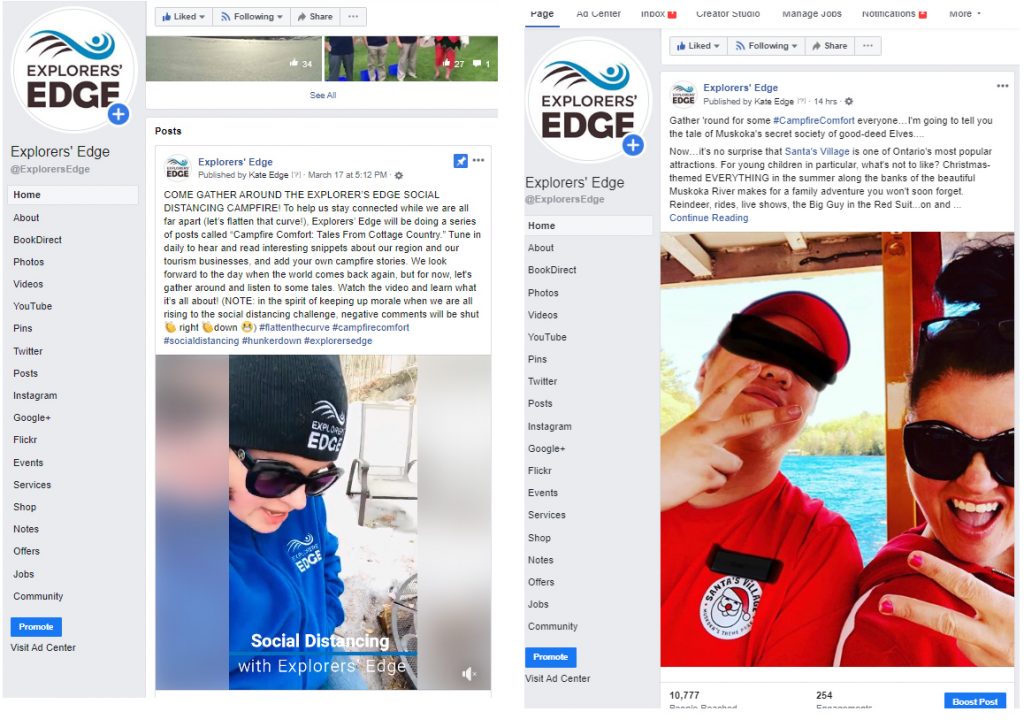
Task: Open post audience gear icon beside March 17
Action: tap(399, 175)
